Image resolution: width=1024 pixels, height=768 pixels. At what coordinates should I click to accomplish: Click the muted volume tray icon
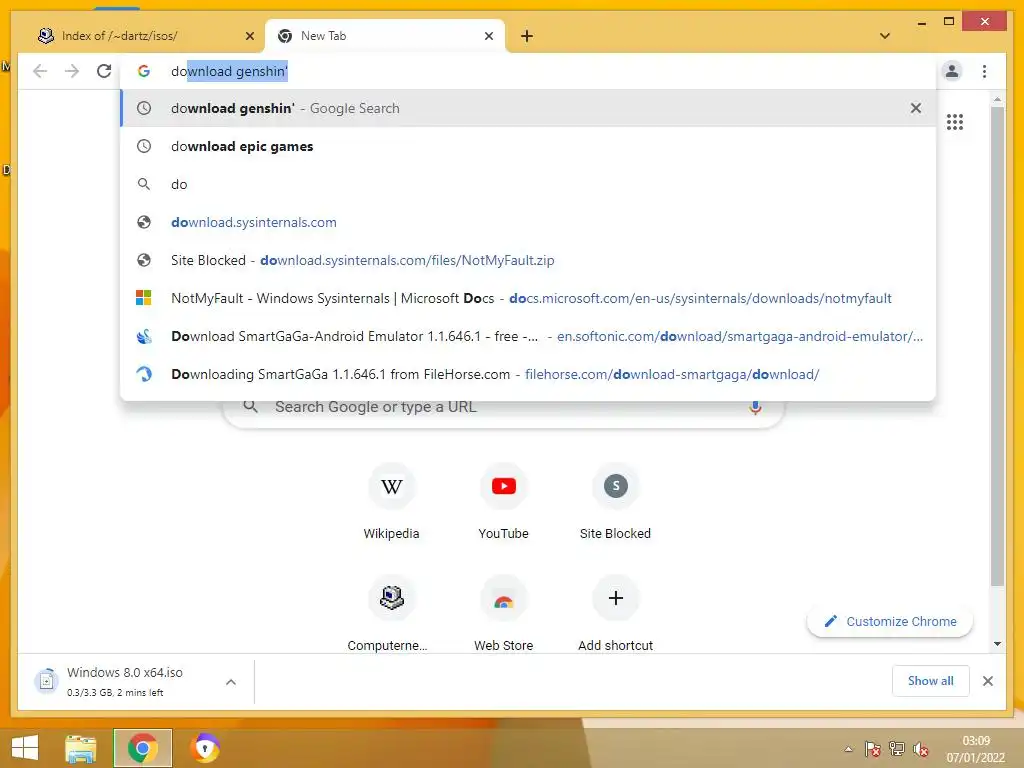[921, 749]
